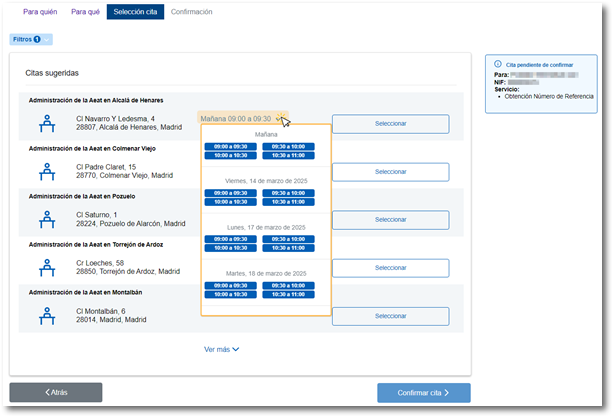
Task: Choose the 09:30 a 10:00 slot under Mañana
Action: [x=289, y=146]
